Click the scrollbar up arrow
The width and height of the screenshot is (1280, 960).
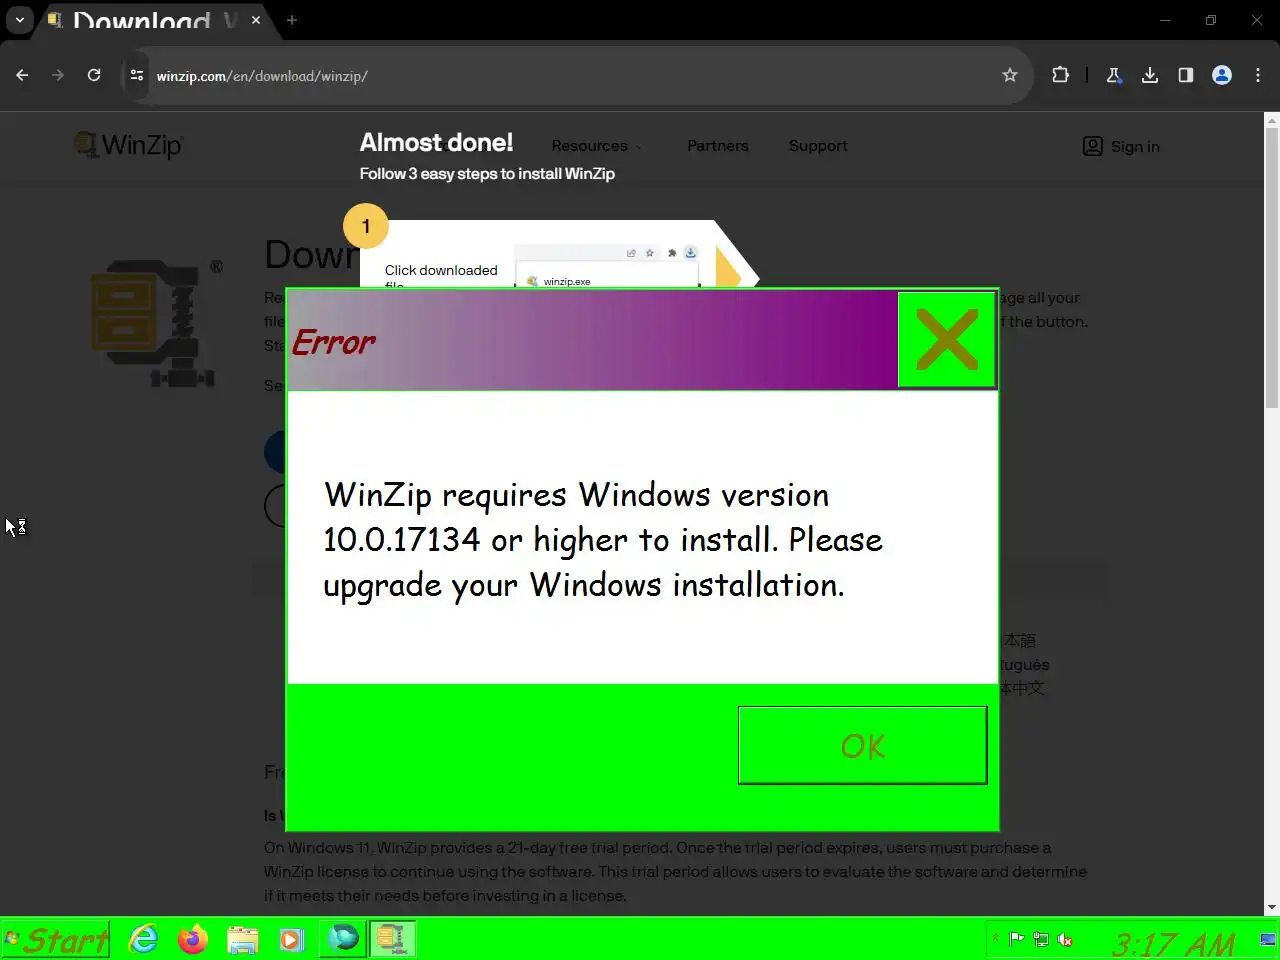1272,119
